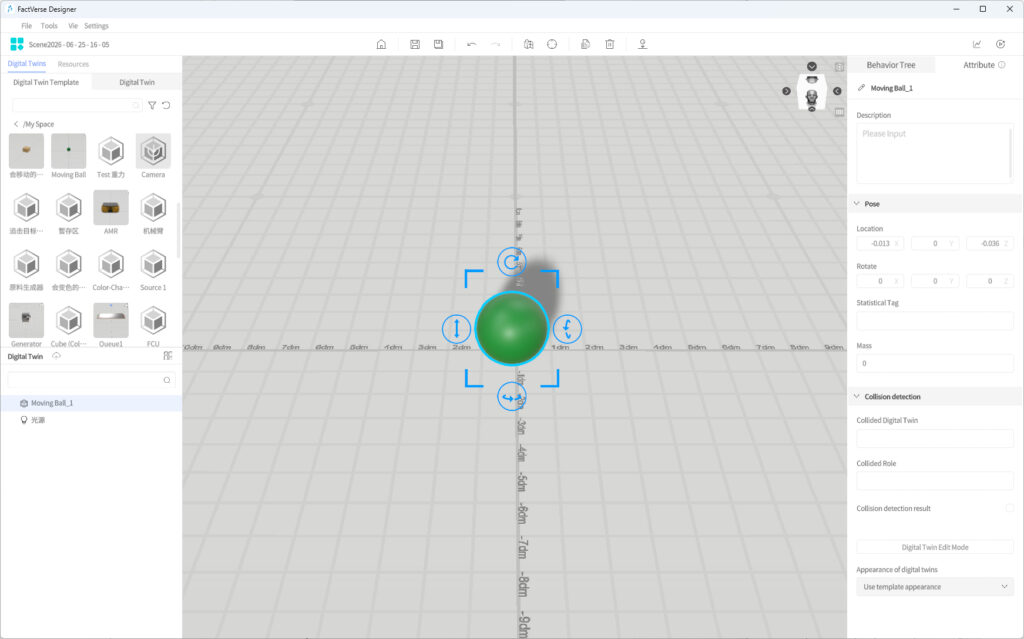Collapse the Collision detection section
The image size is (1024, 639).
pyautogui.click(x=857, y=397)
